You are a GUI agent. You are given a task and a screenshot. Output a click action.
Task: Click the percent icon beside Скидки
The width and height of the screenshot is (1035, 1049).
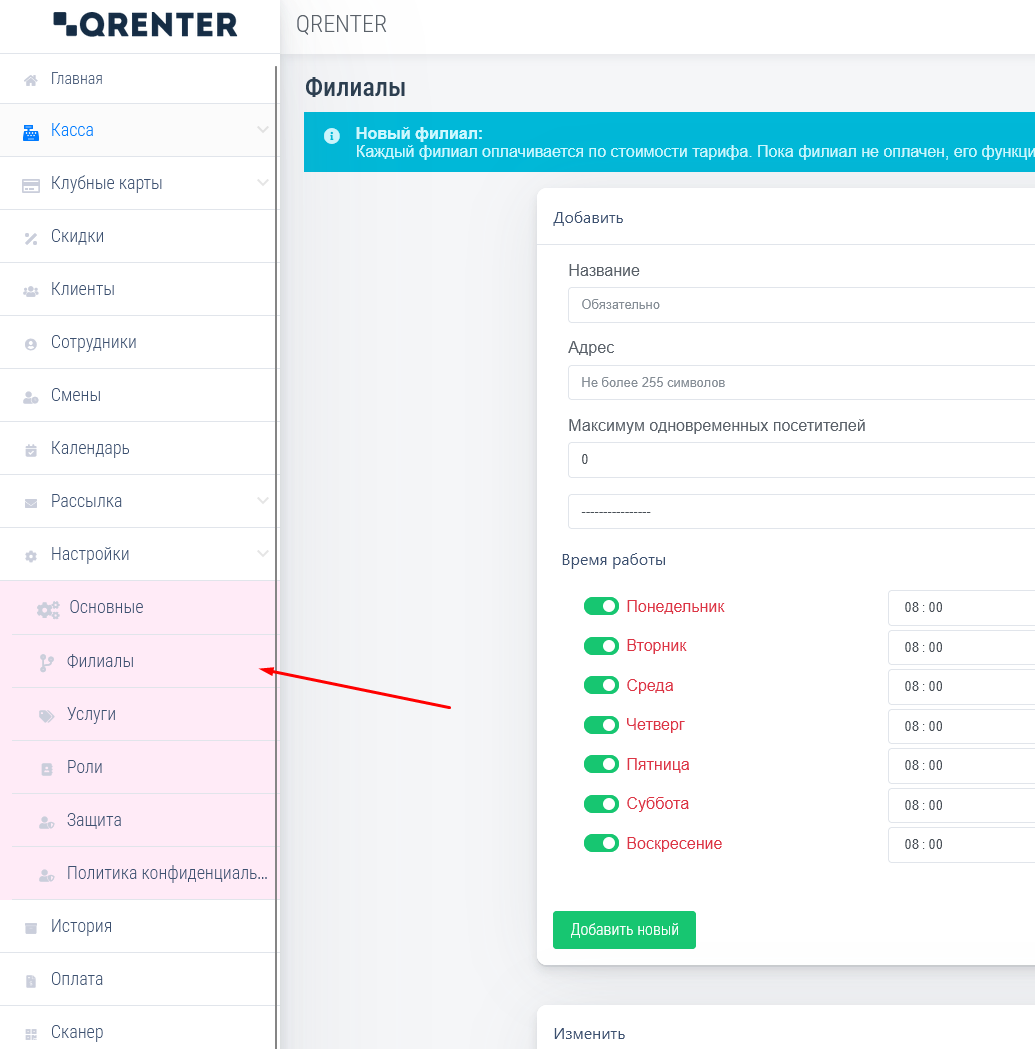tap(31, 238)
